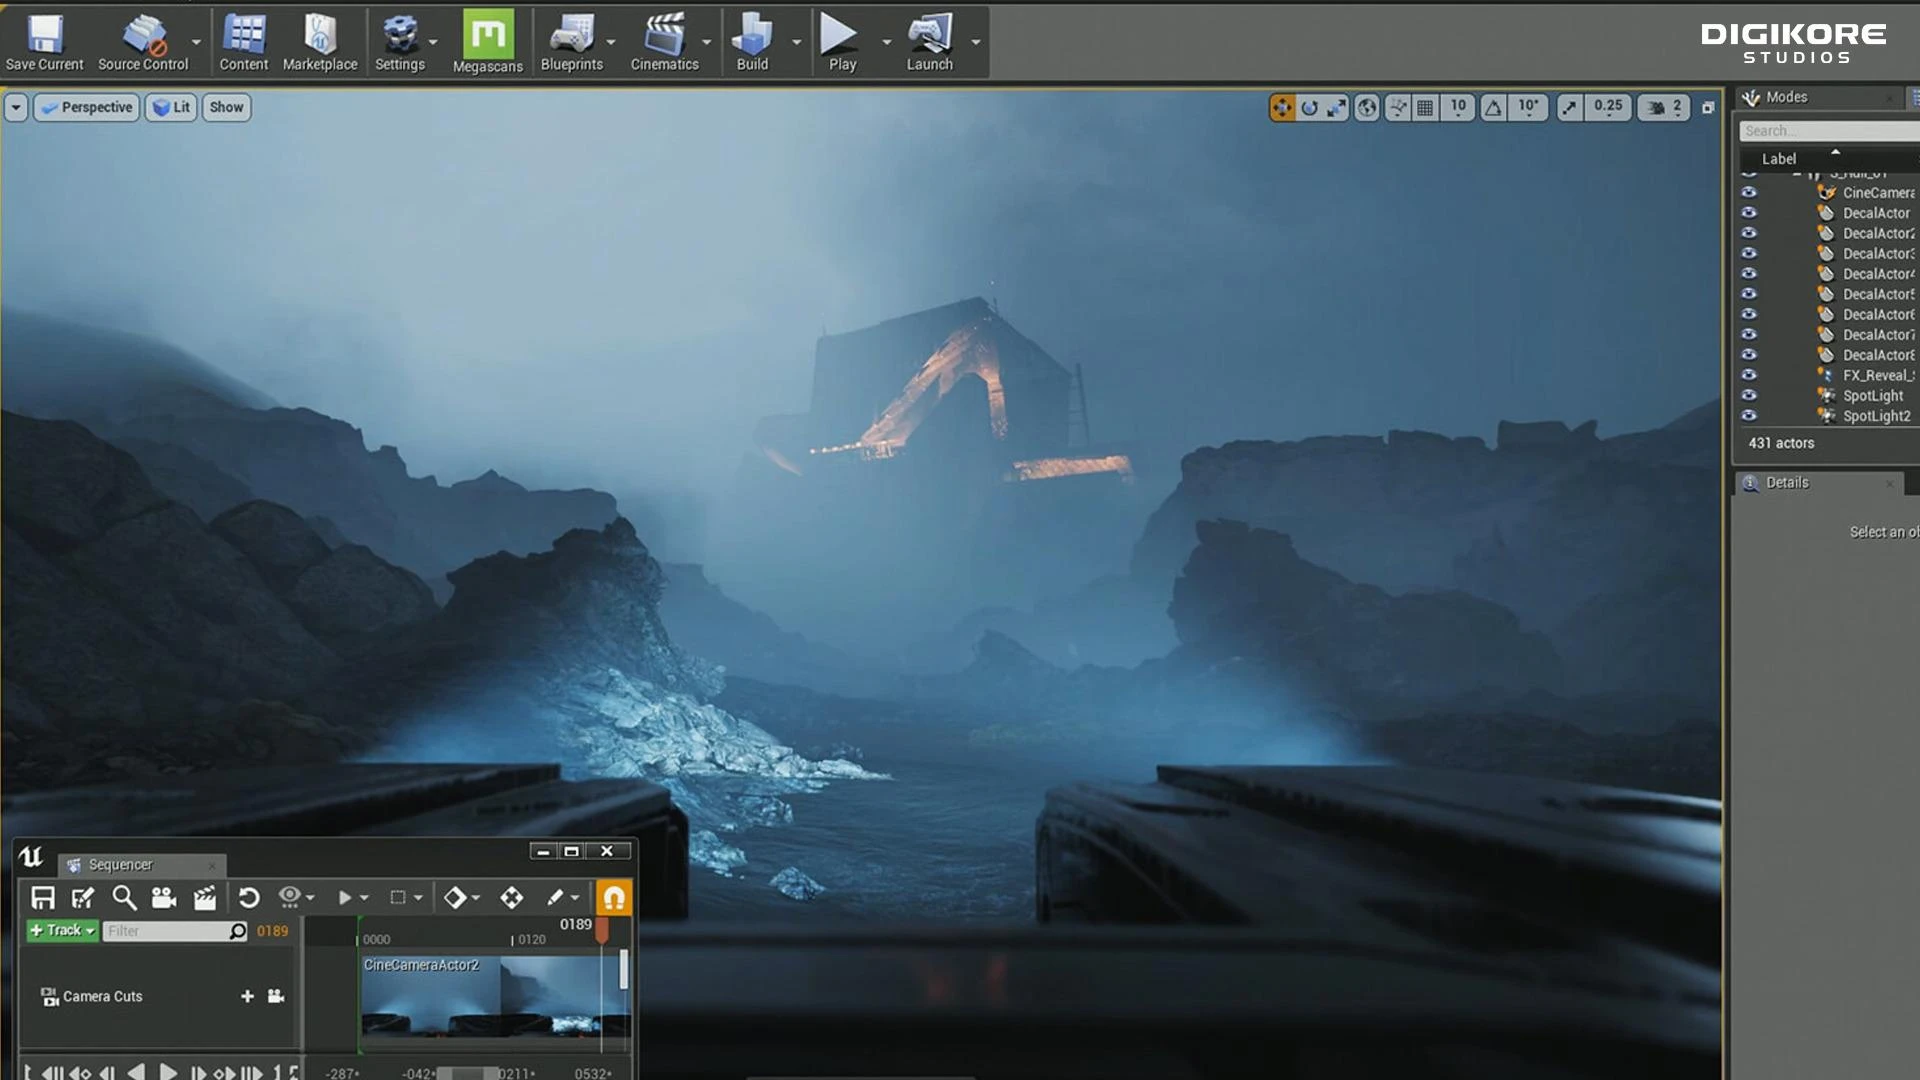Image resolution: width=1920 pixels, height=1080 pixels.
Task: Click the Sequencer camera icon
Action: click(x=163, y=898)
